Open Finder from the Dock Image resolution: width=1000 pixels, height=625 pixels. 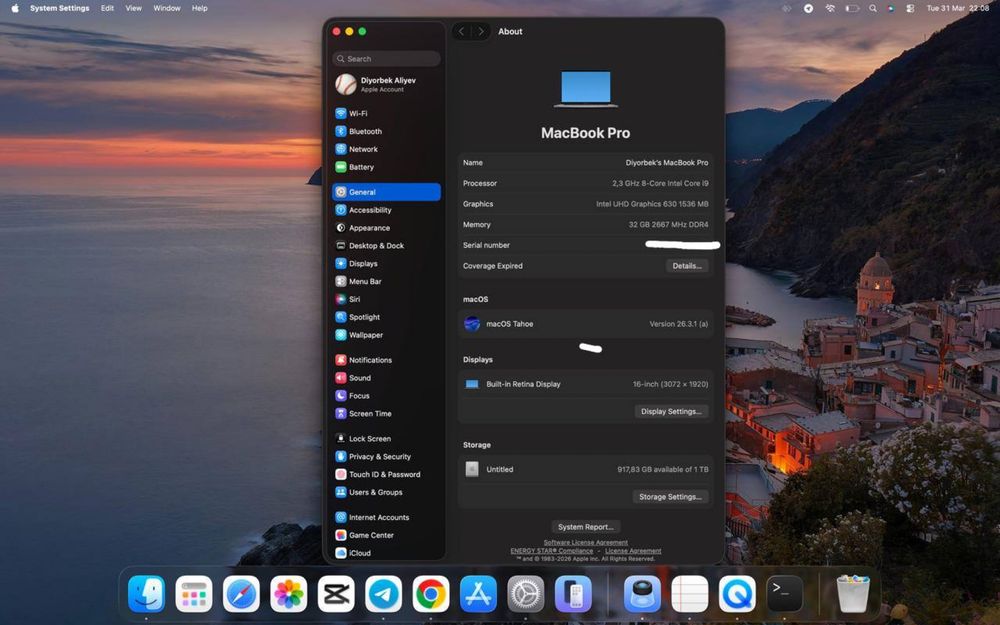146,594
